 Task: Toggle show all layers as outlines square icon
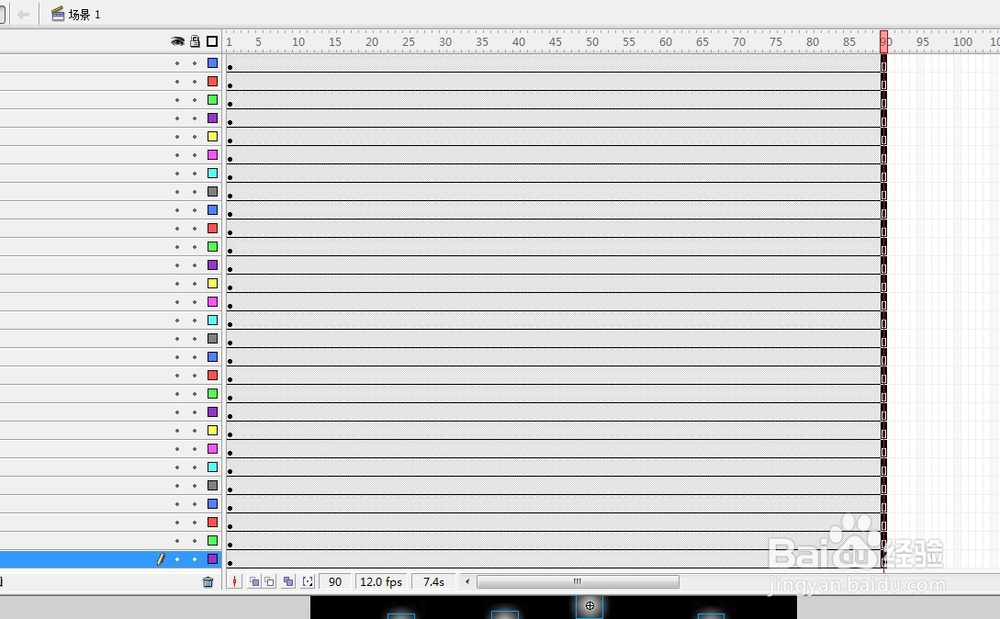pyautogui.click(x=212, y=41)
